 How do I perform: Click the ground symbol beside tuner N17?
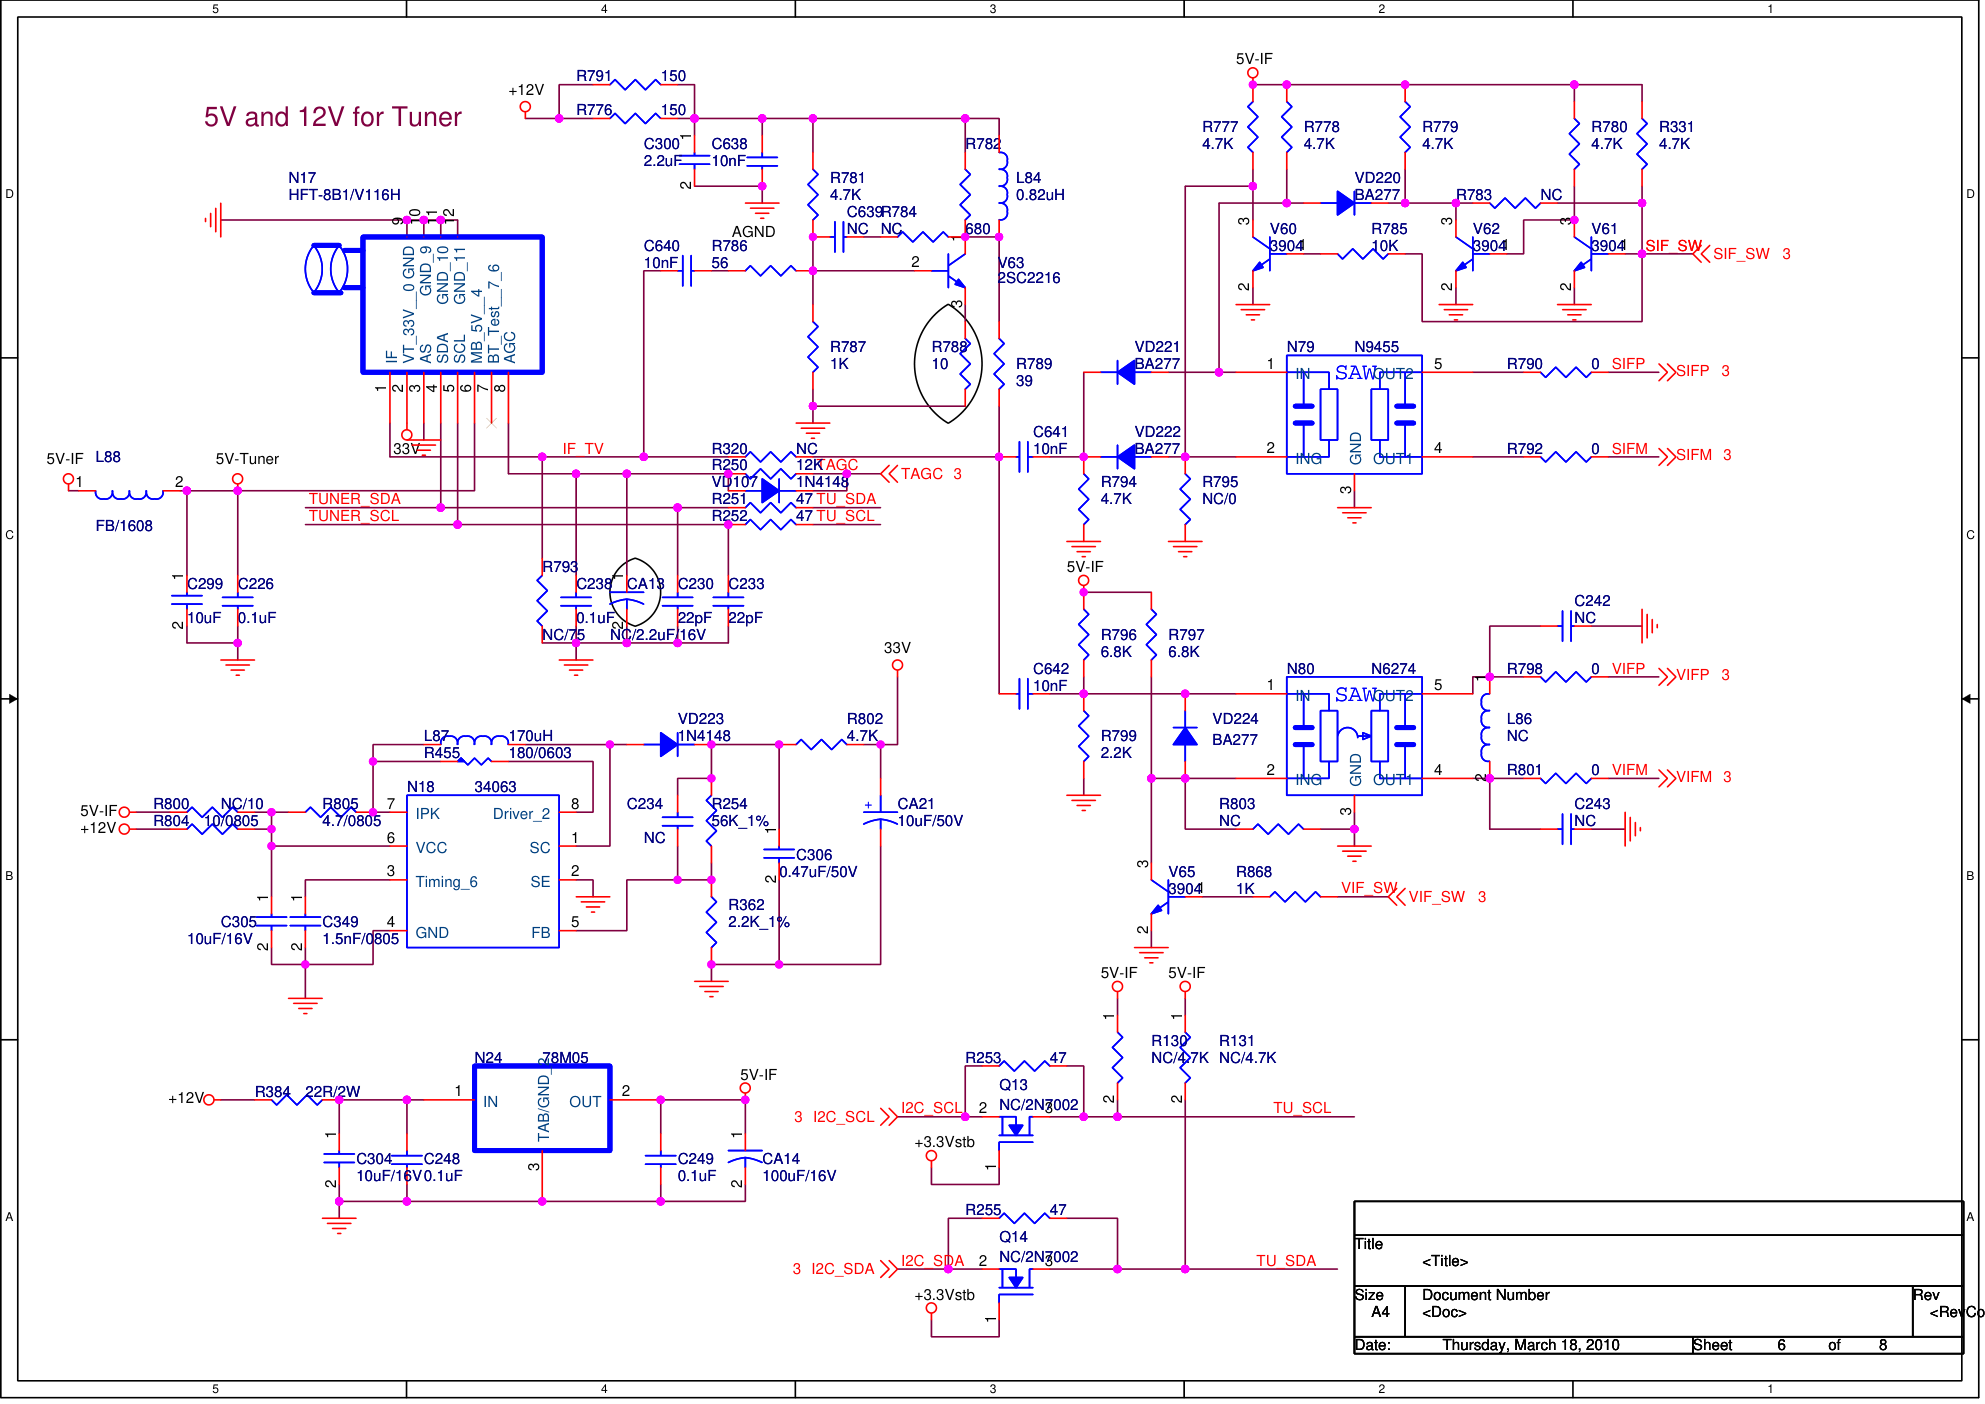coord(213,219)
